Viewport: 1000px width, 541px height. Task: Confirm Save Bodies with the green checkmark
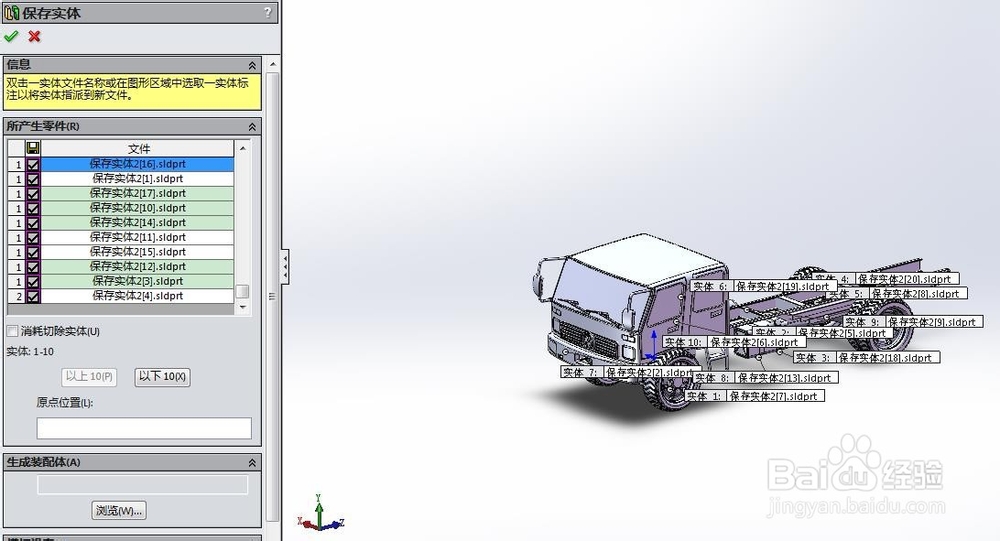11,36
